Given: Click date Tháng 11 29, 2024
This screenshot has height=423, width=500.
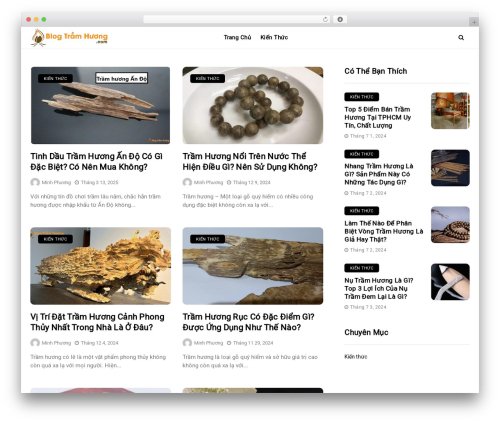Looking at the screenshot, I should [x=253, y=343].
